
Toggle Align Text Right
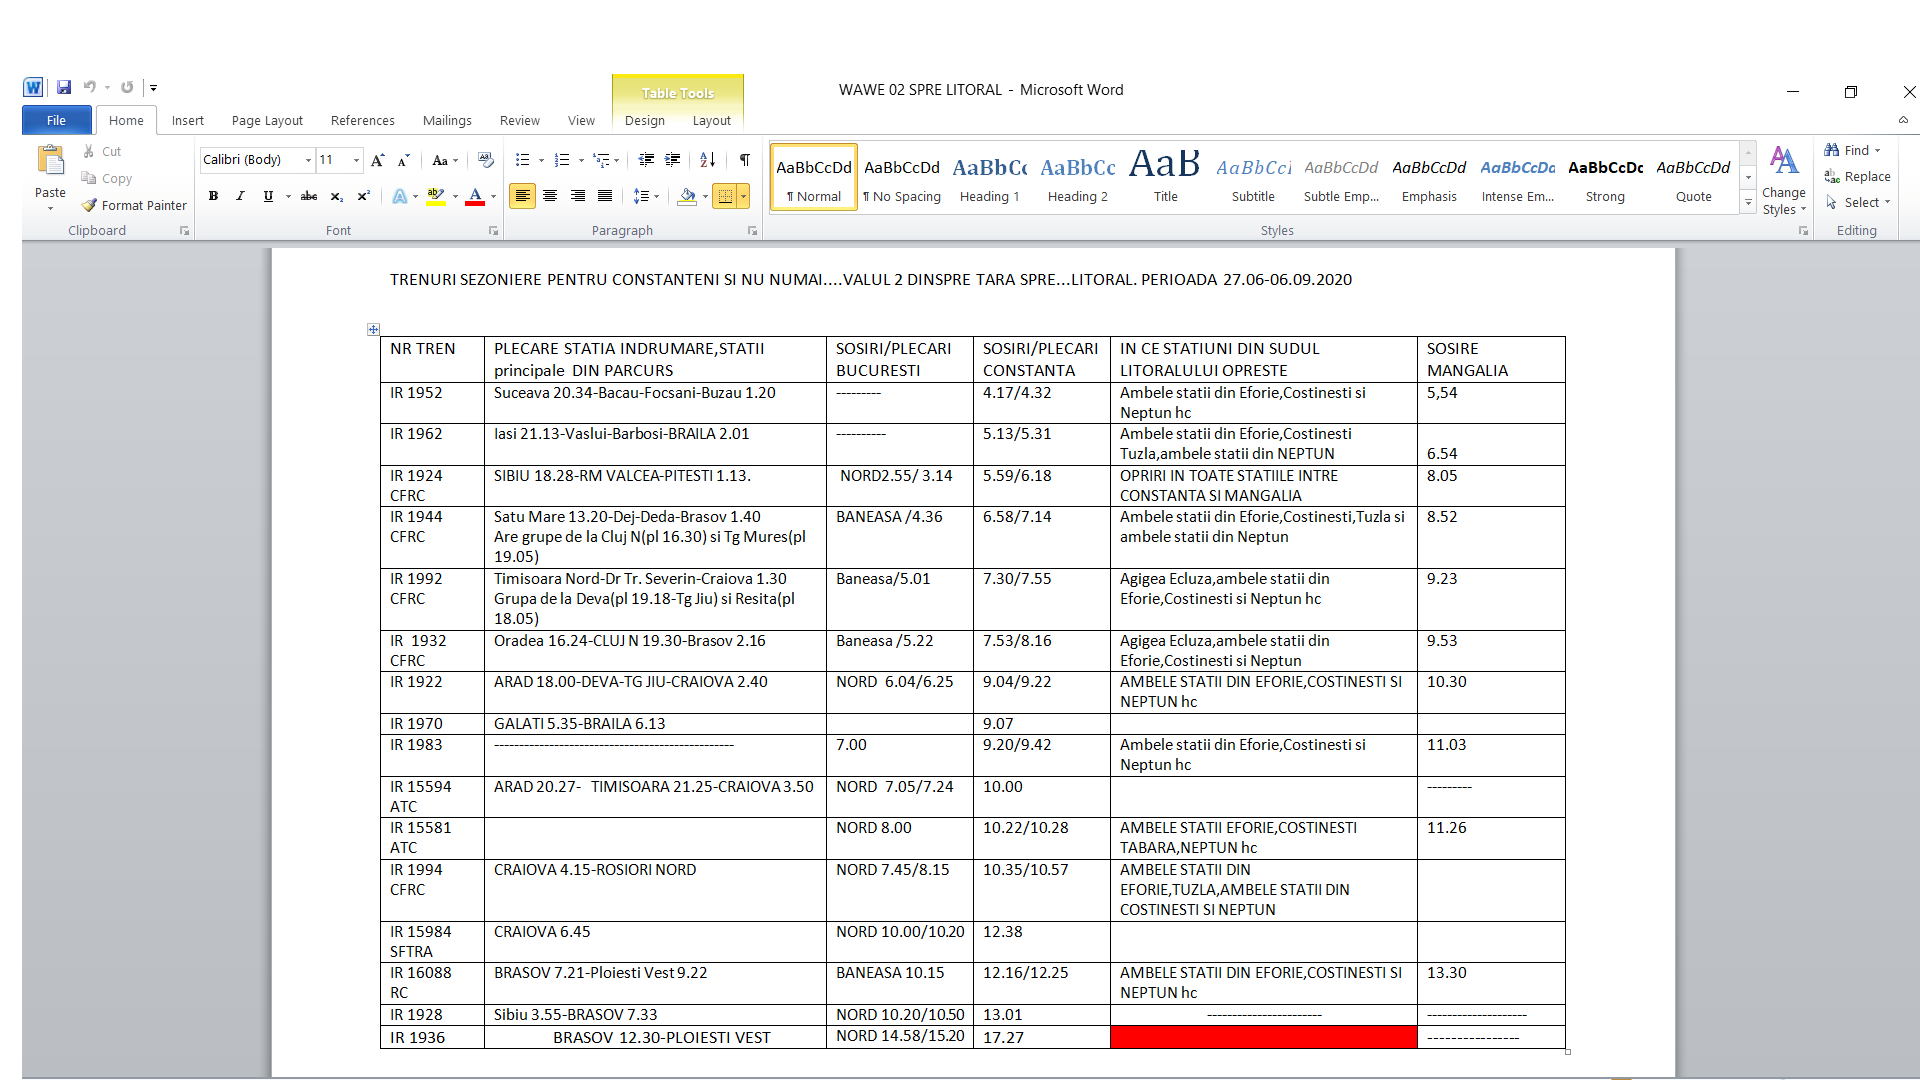click(577, 196)
